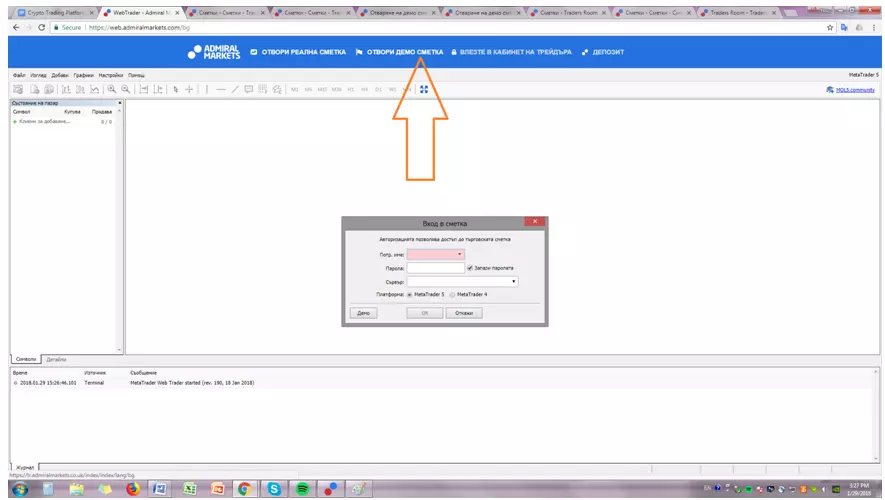Open the Файл menu
885x500 pixels.
(19, 75)
